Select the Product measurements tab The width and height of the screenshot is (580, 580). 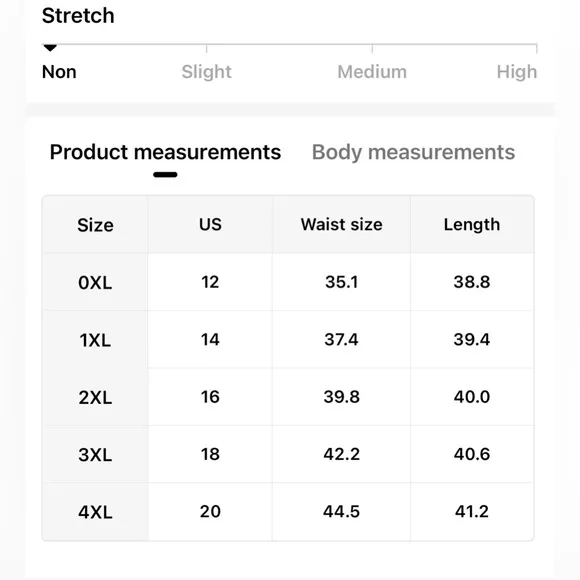(165, 152)
